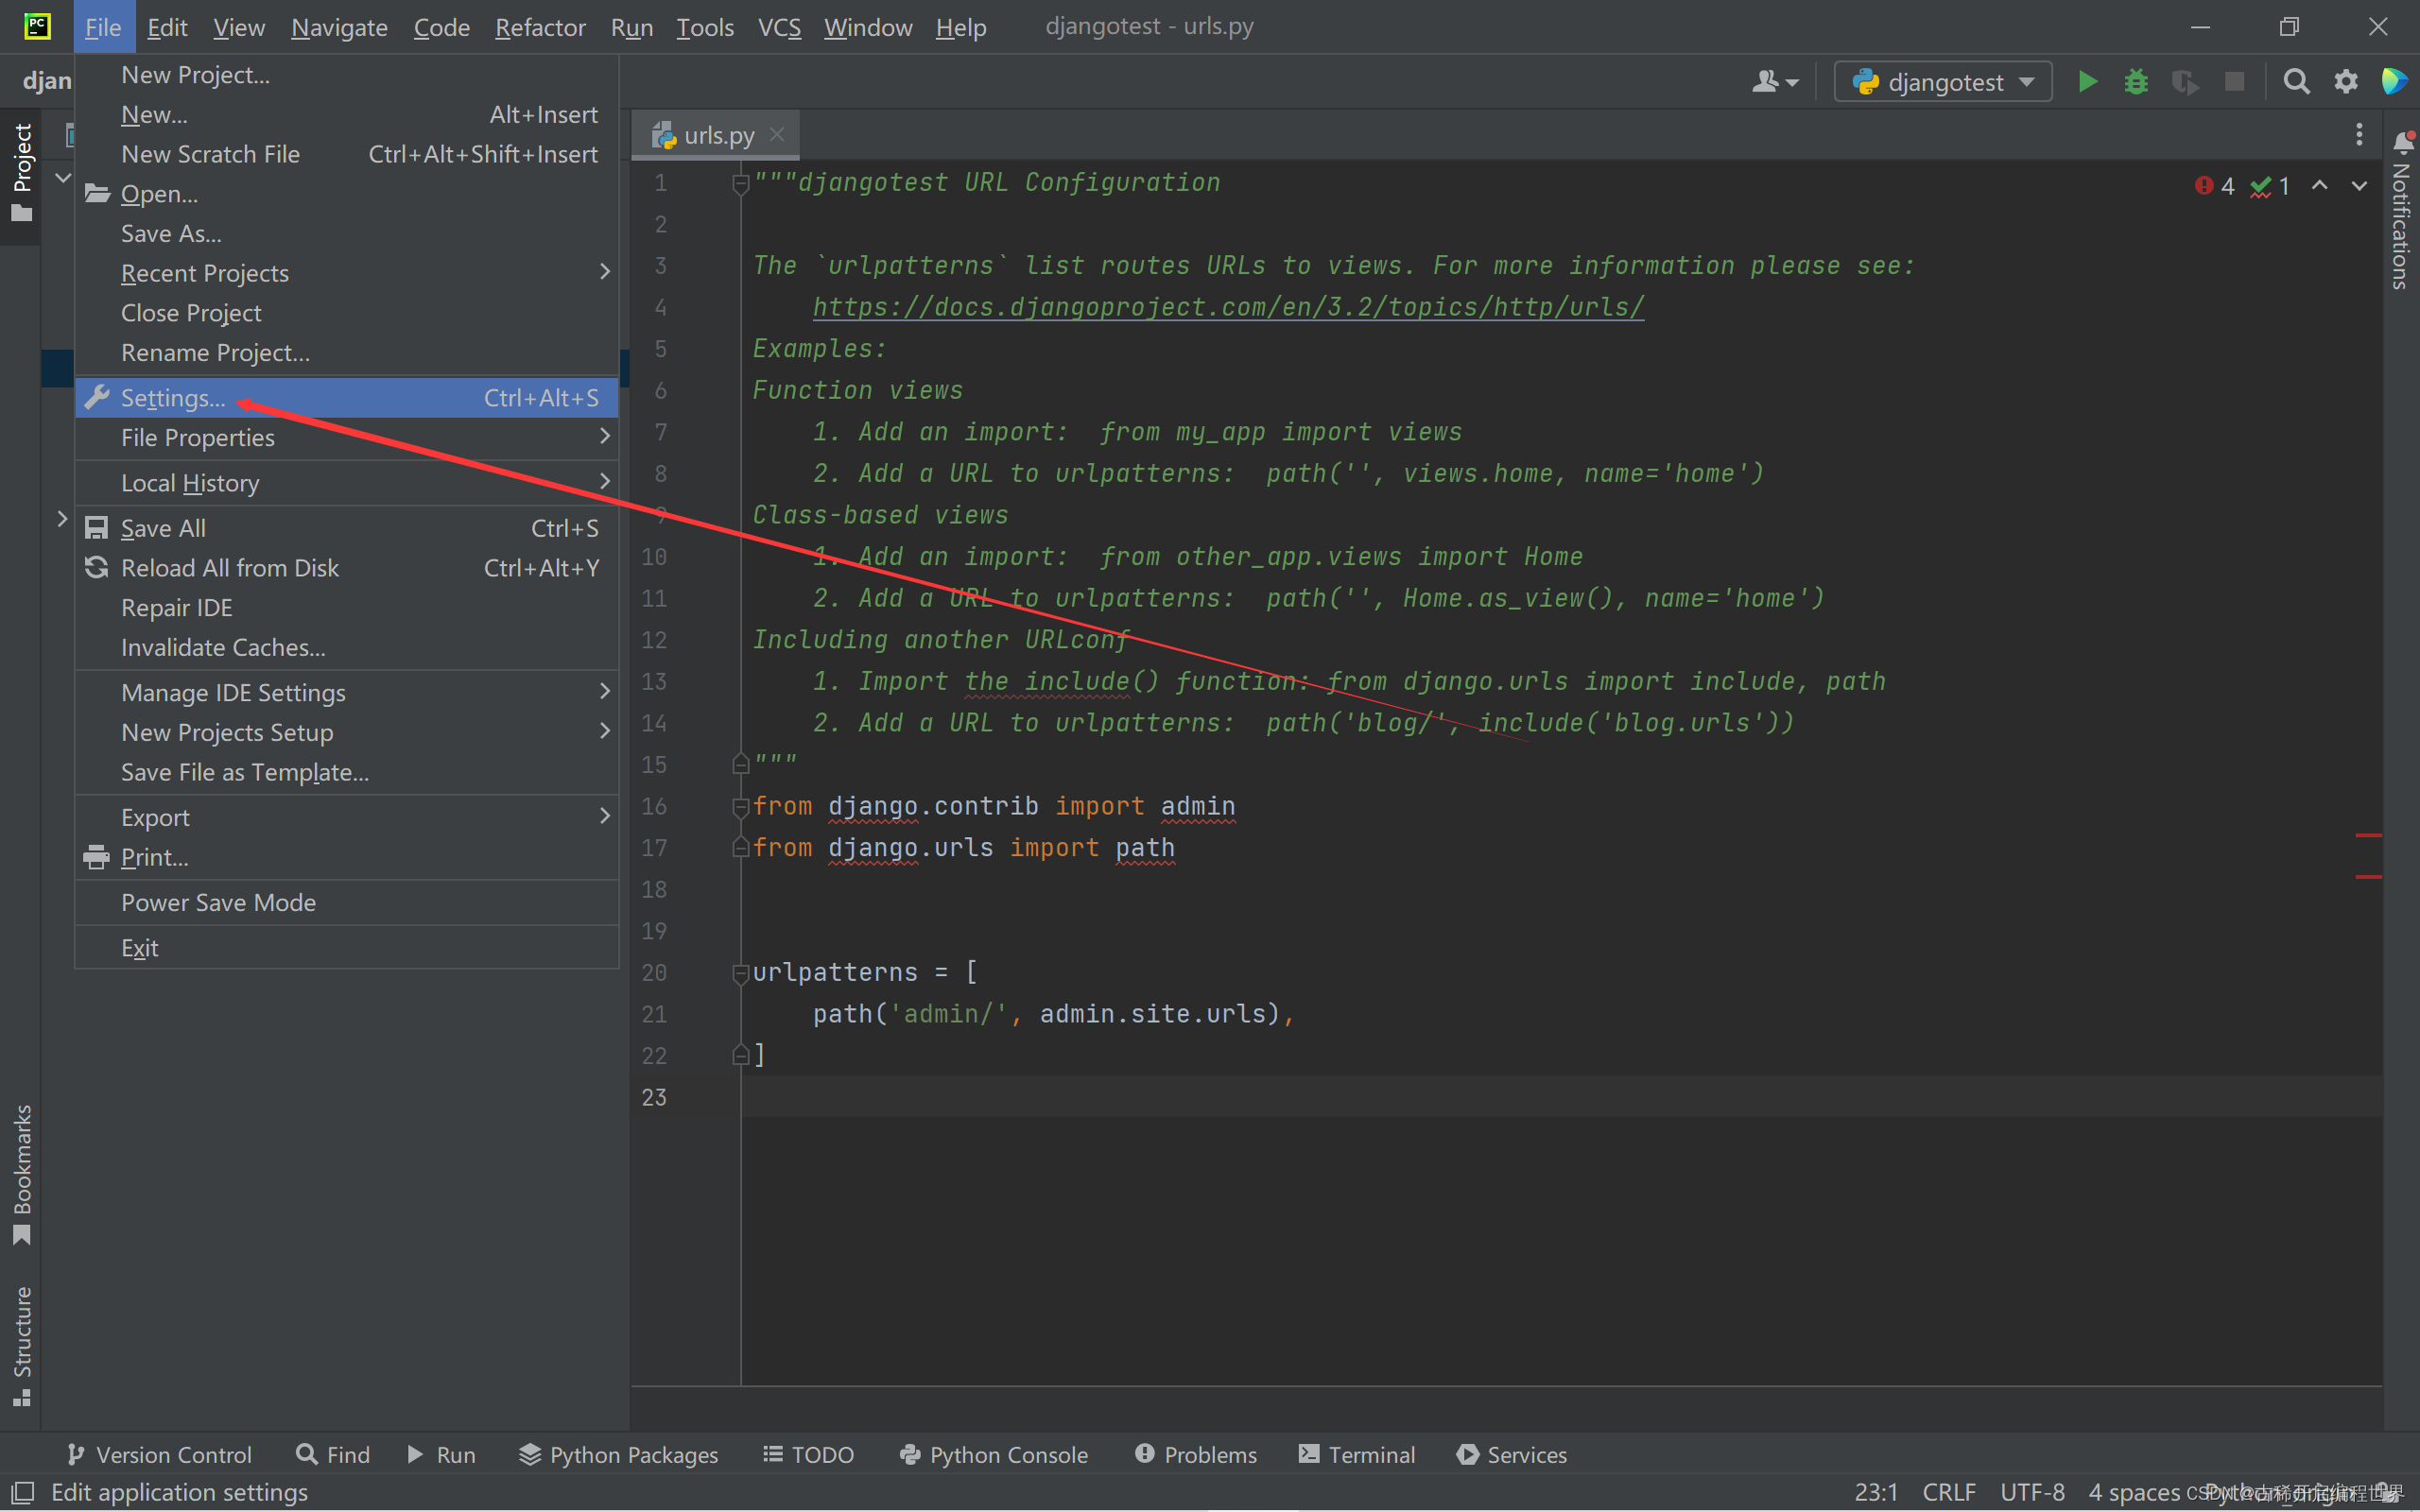This screenshot has width=2420, height=1512.
Task: Click the Run with Coverage icon
Action: pyautogui.click(x=2185, y=81)
